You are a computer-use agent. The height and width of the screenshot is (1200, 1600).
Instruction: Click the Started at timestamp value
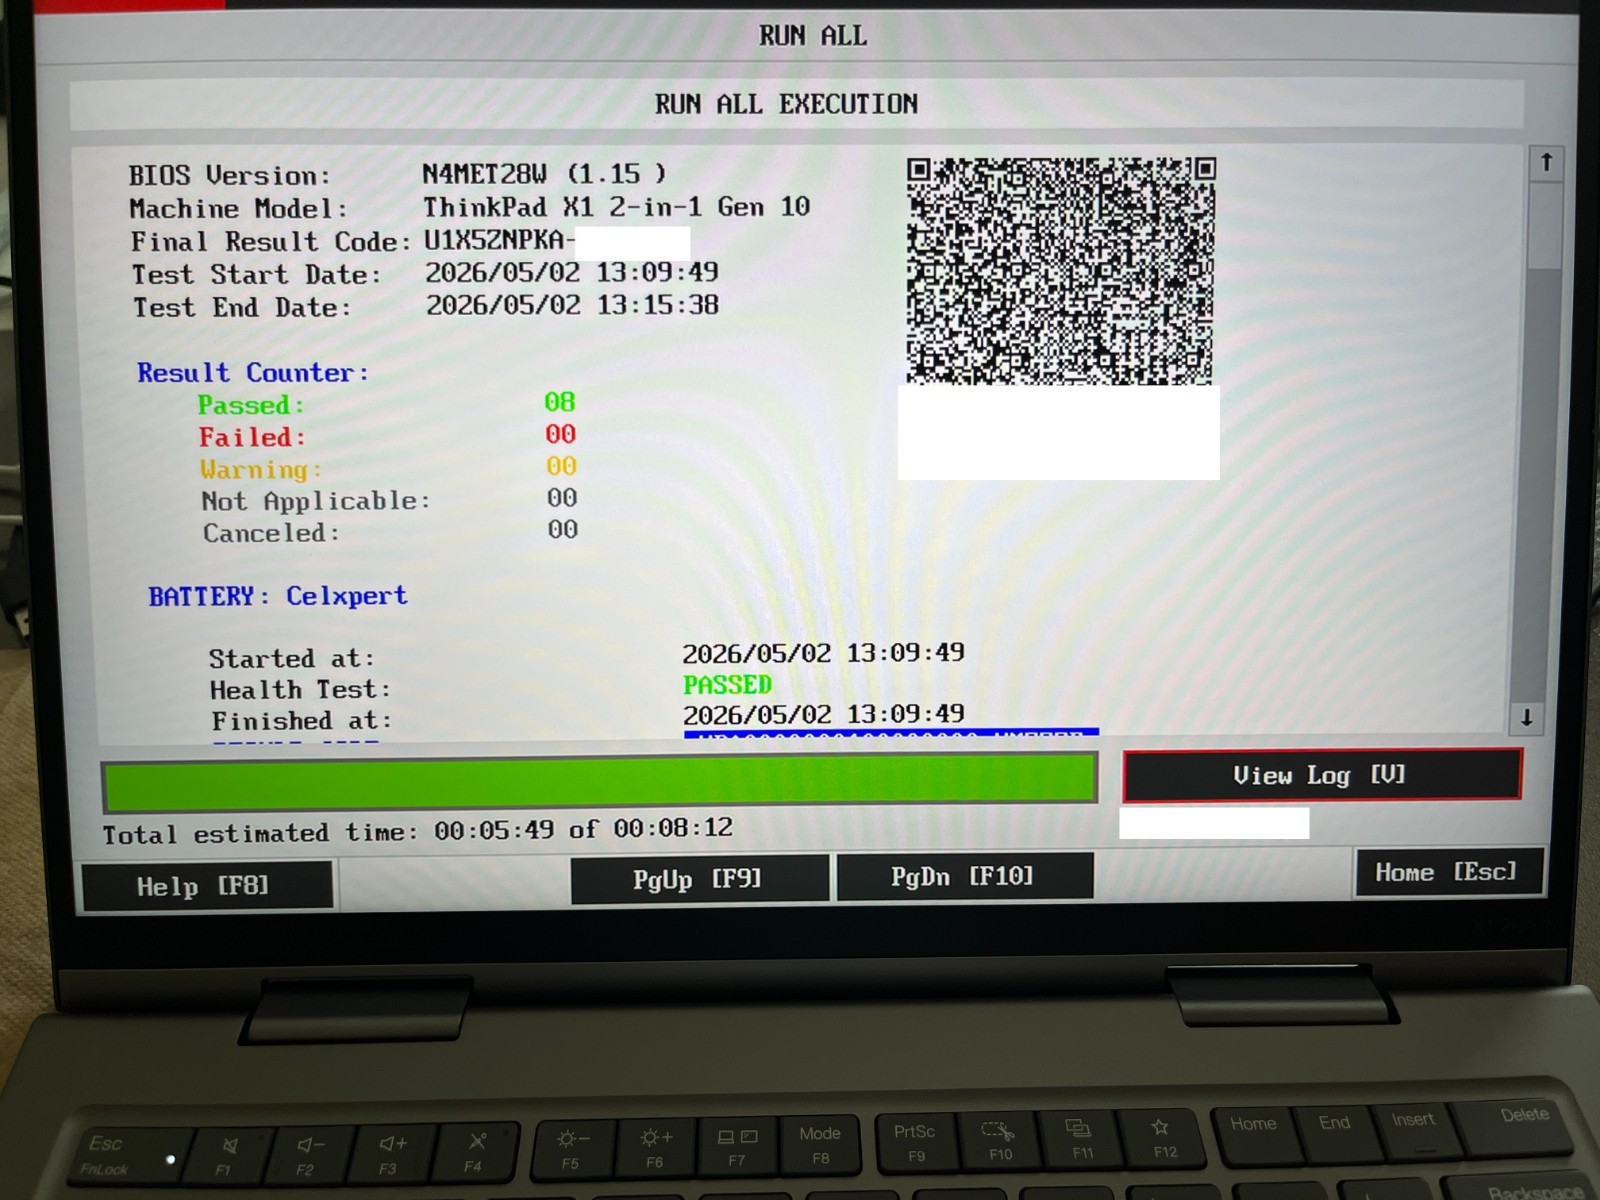pos(823,653)
